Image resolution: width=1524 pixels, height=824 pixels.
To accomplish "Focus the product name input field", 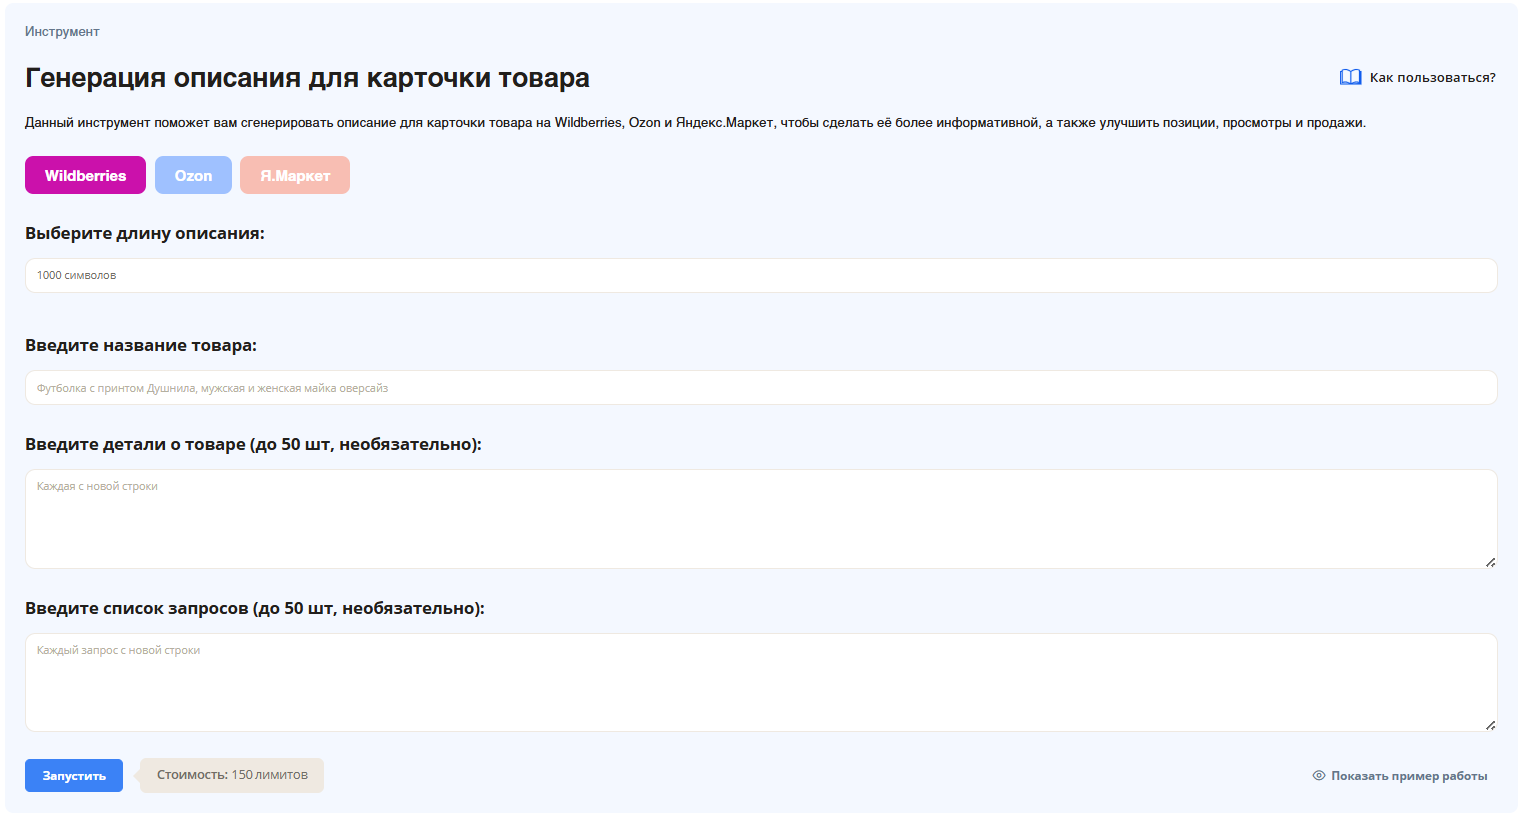I will pos(761,388).
